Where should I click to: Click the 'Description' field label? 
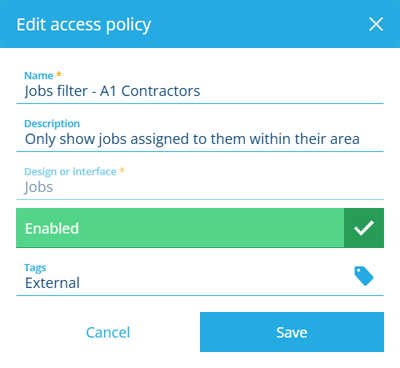point(52,124)
